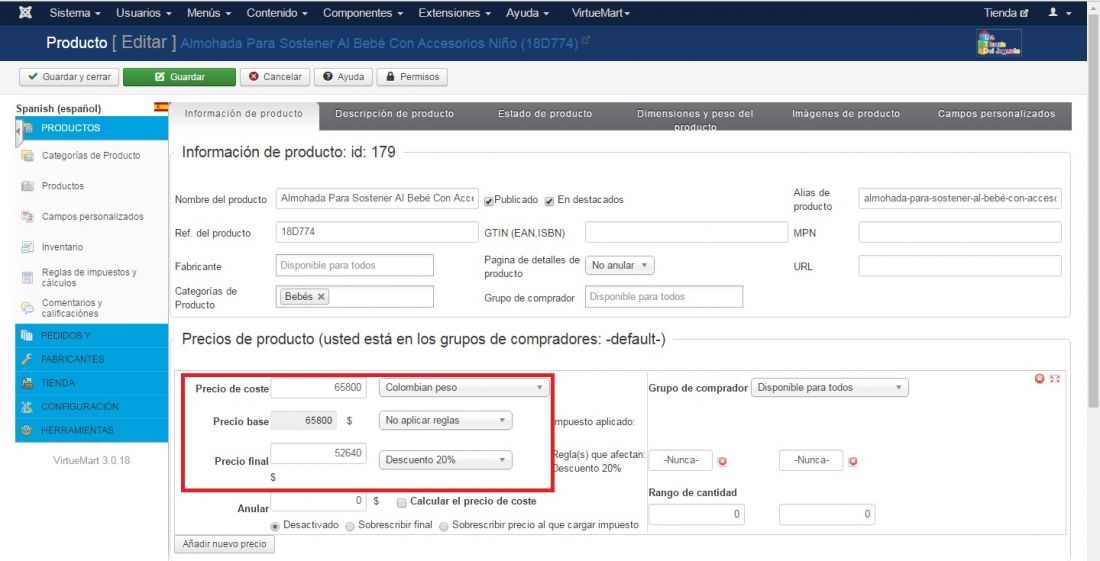Open the Descuento 20% dropdown
Screen dimensions: 1100x561
445,460
